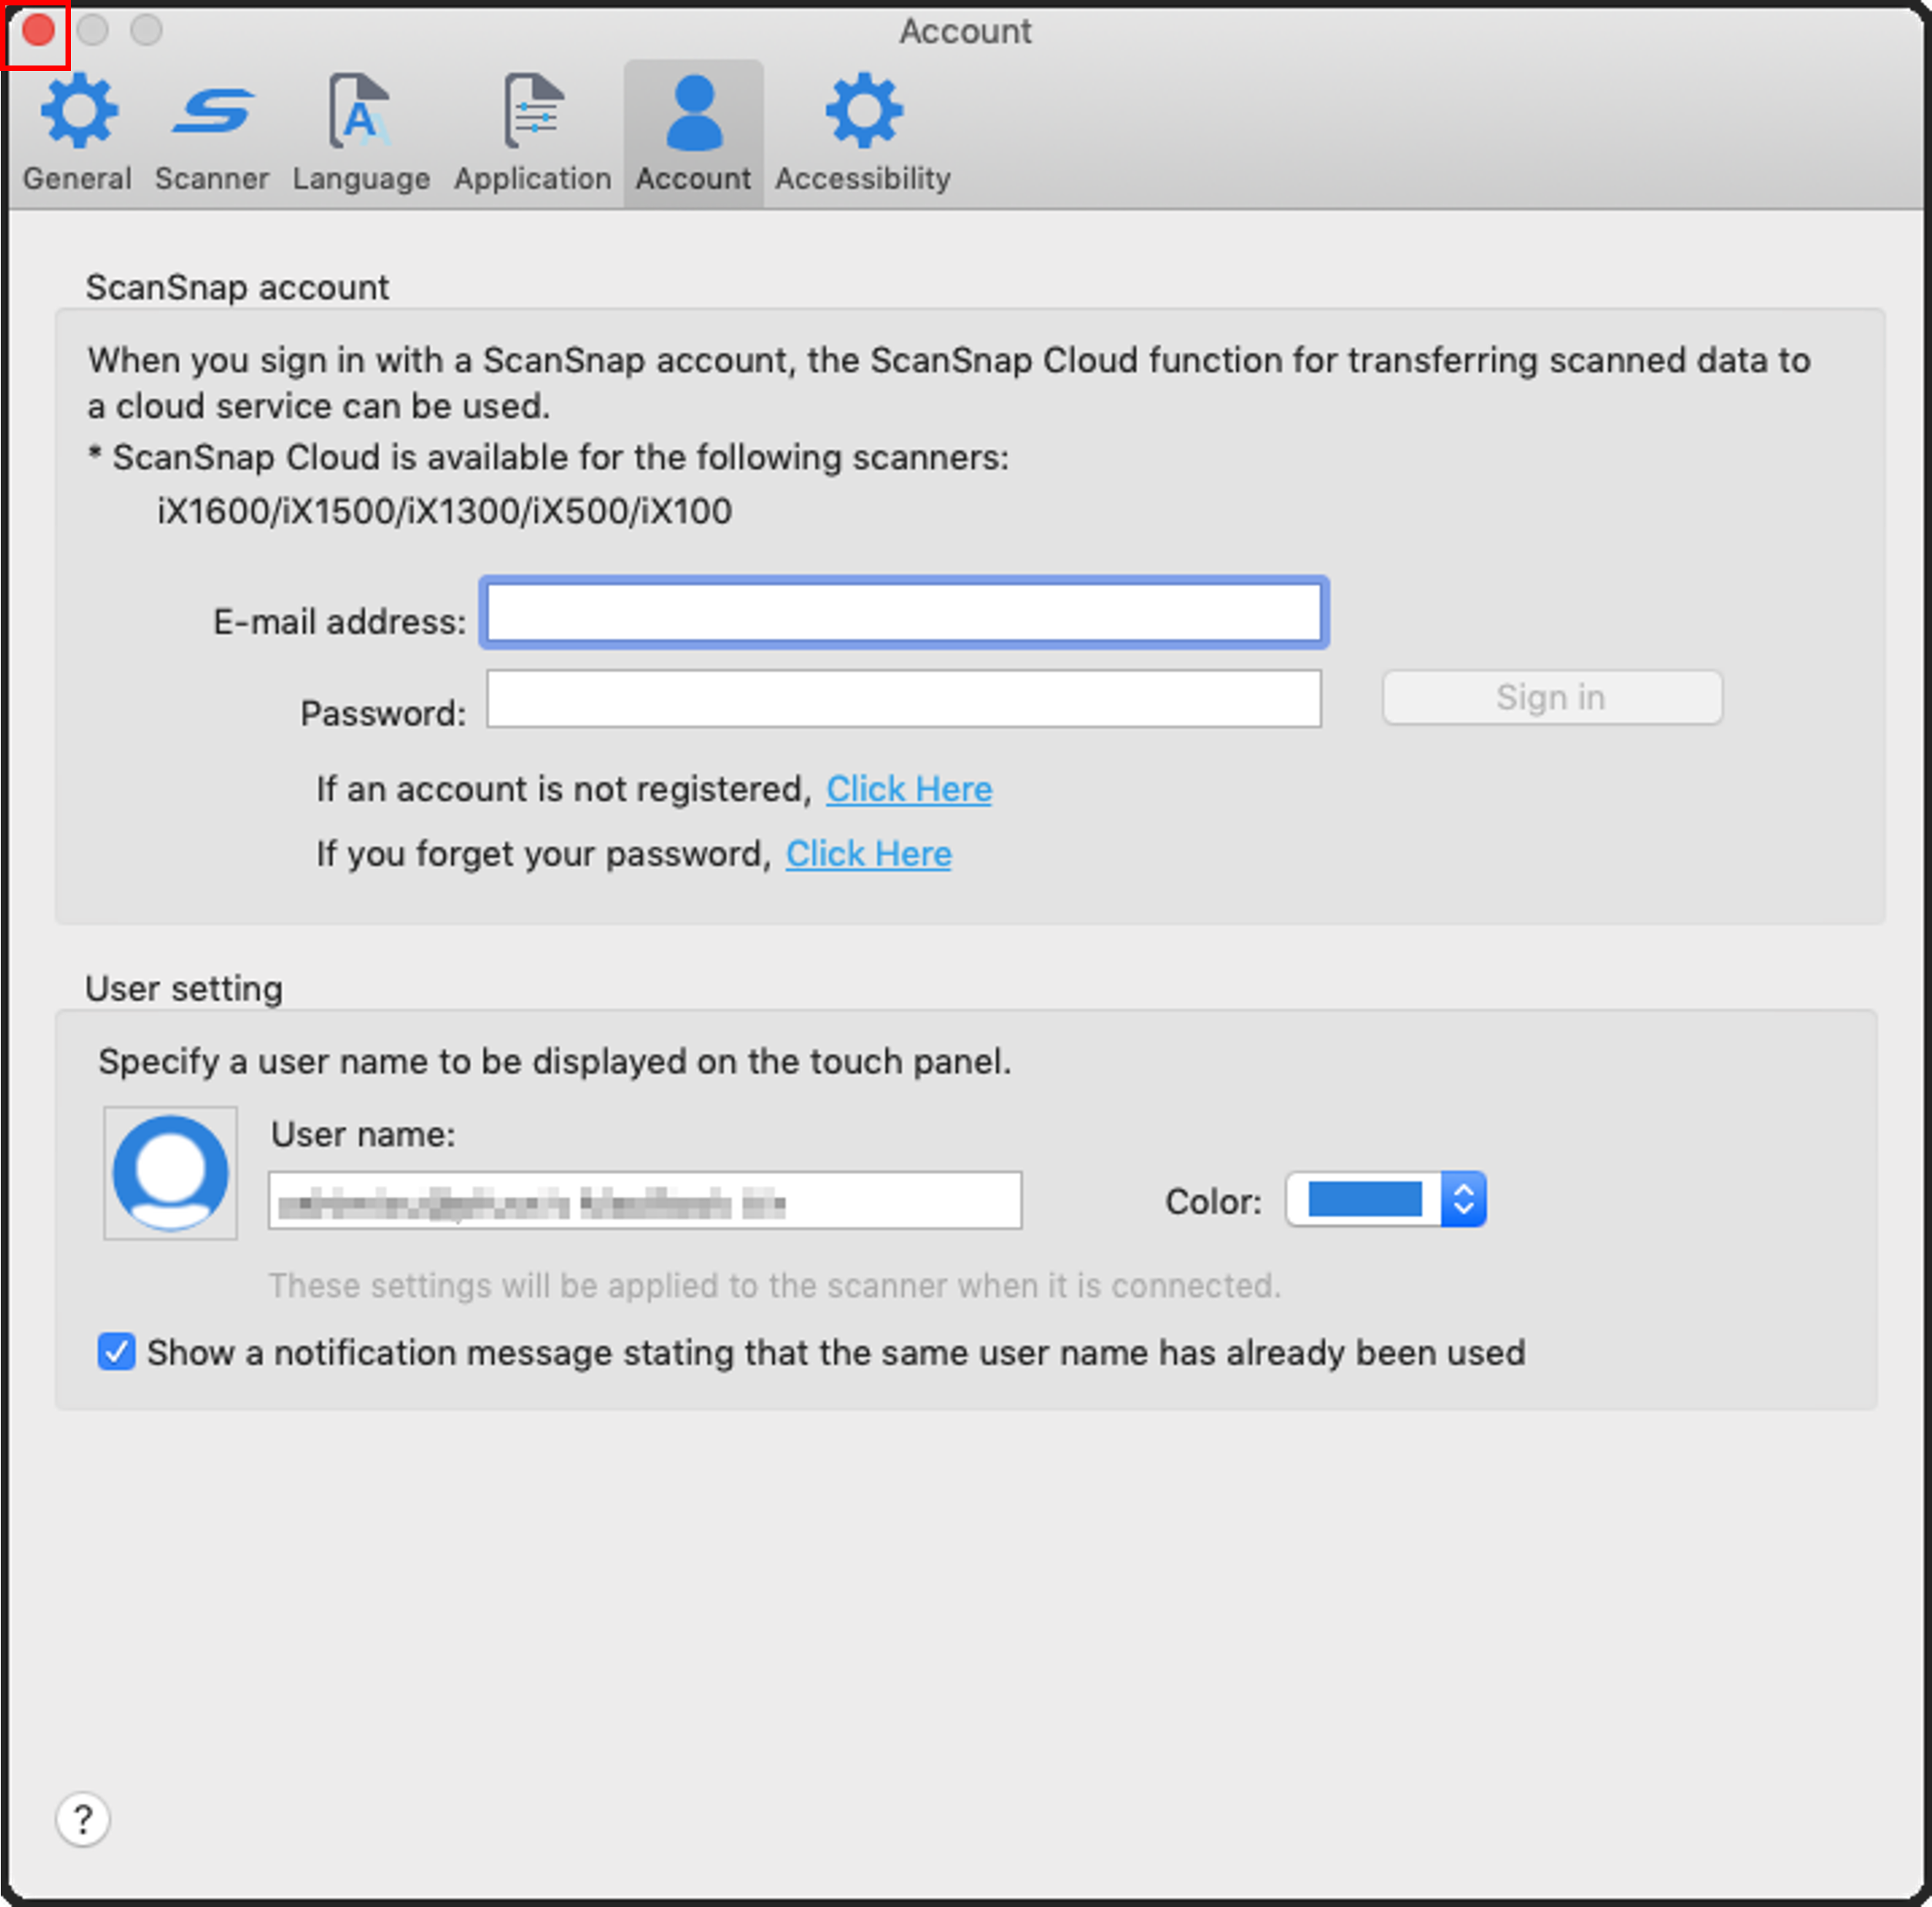Image resolution: width=1932 pixels, height=1907 pixels.
Task: Select the Application tab
Action: pyautogui.click(x=533, y=133)
